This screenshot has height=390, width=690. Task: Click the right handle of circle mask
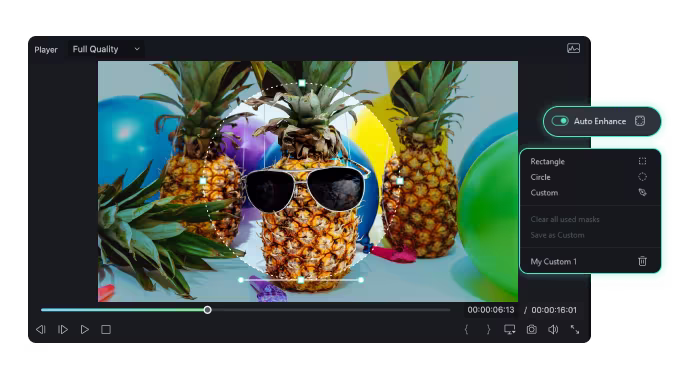point(400,181)
